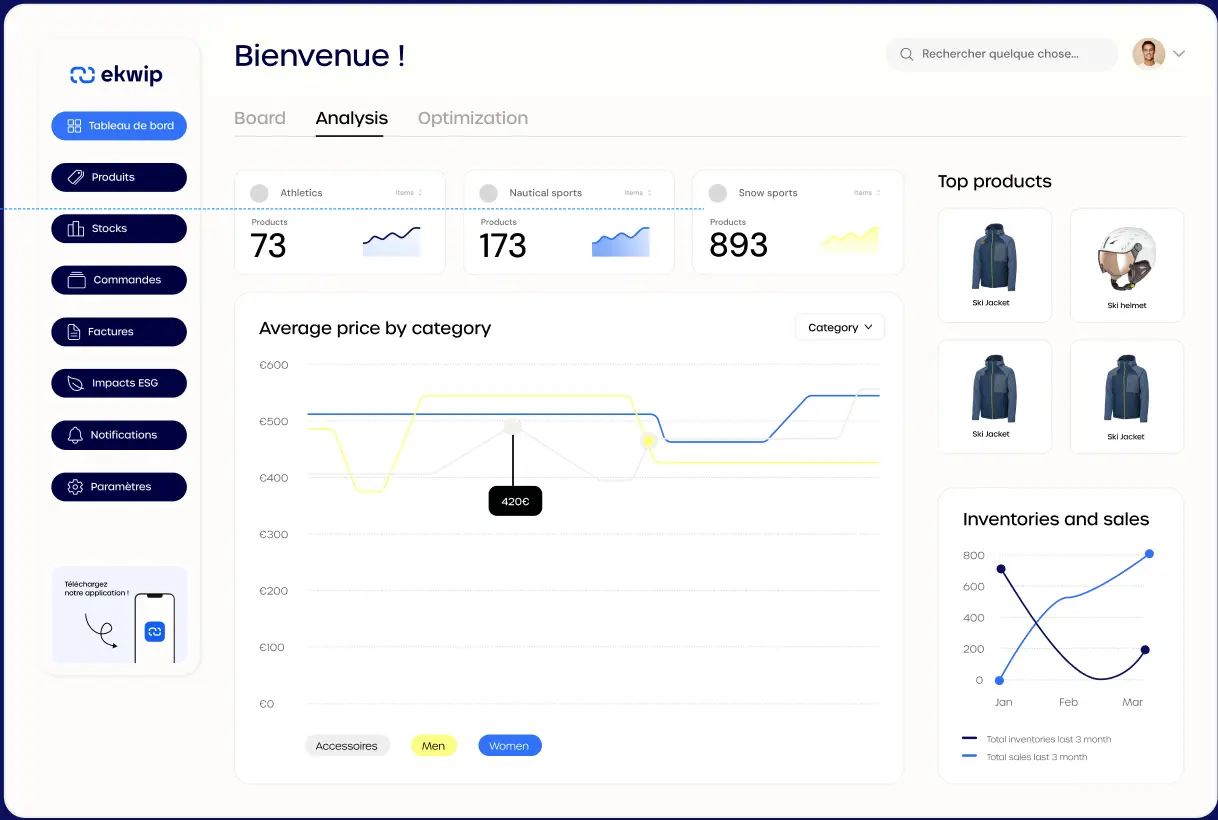Open Produits via its tag icon
Screen dimensions: 1218x820
[x=75, y=177]
